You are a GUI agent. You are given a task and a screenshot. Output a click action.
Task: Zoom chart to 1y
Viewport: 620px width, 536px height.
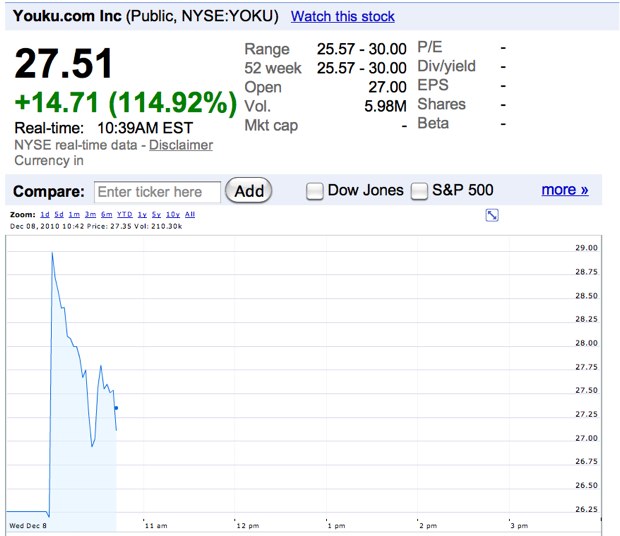click(x=142, y=215)
